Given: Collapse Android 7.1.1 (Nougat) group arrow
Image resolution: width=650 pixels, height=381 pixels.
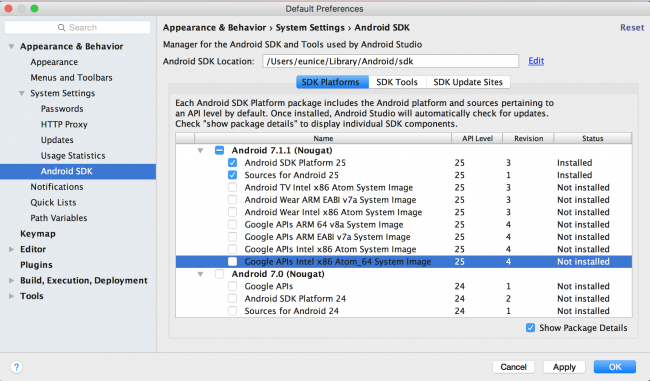Looking at the screenshot, I should (200, 150).
